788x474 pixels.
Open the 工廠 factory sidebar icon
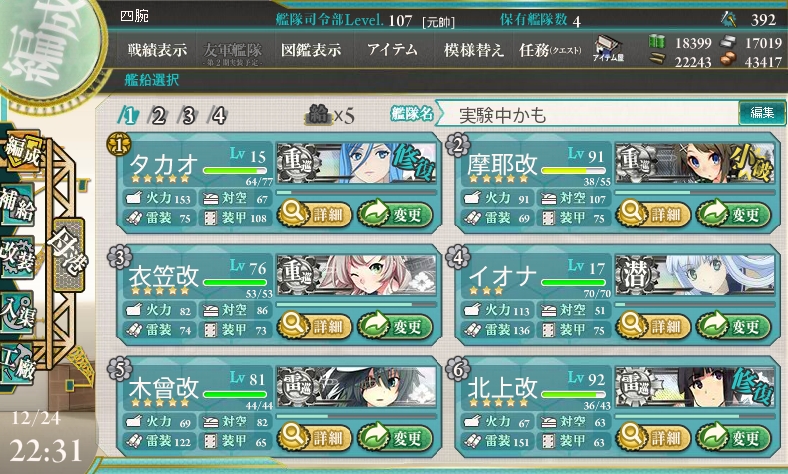click(x=18, y=364)
